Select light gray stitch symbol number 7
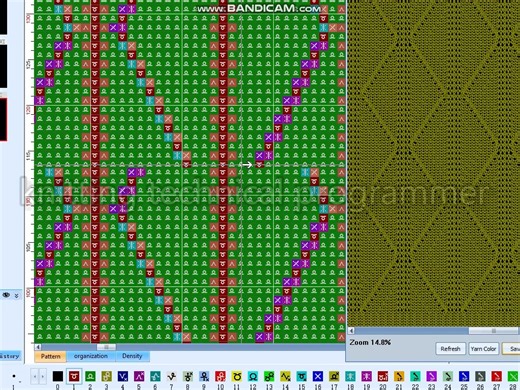This screenshot has width=520, height=390. (x=172, y=376)
